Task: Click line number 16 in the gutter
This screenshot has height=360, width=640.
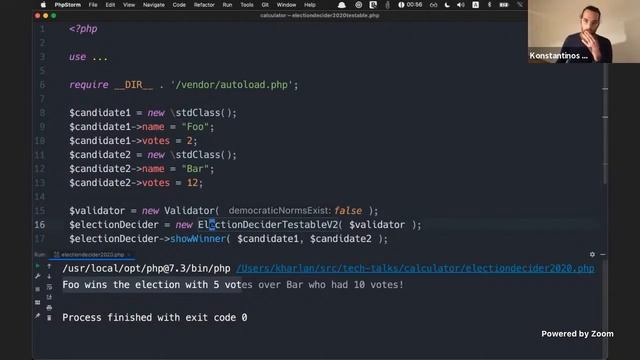Action: coord(40,224)
